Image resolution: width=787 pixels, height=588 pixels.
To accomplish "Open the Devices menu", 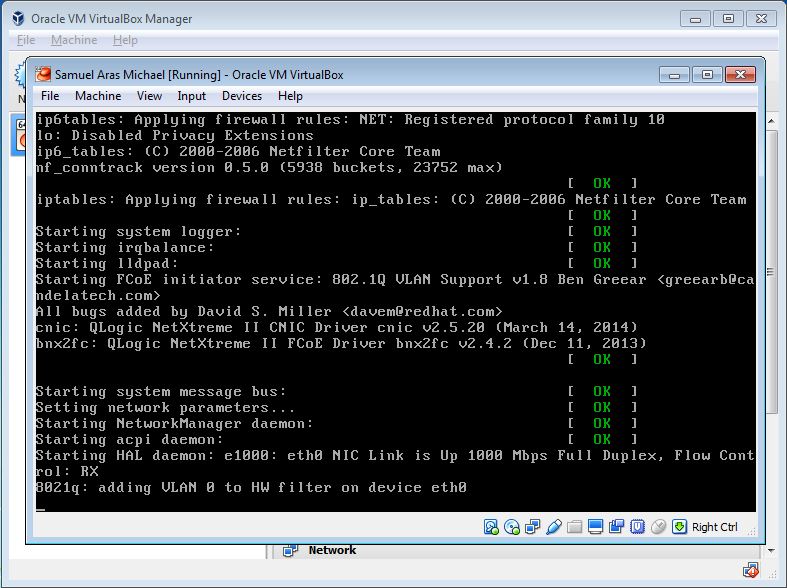I will (241, 96).
